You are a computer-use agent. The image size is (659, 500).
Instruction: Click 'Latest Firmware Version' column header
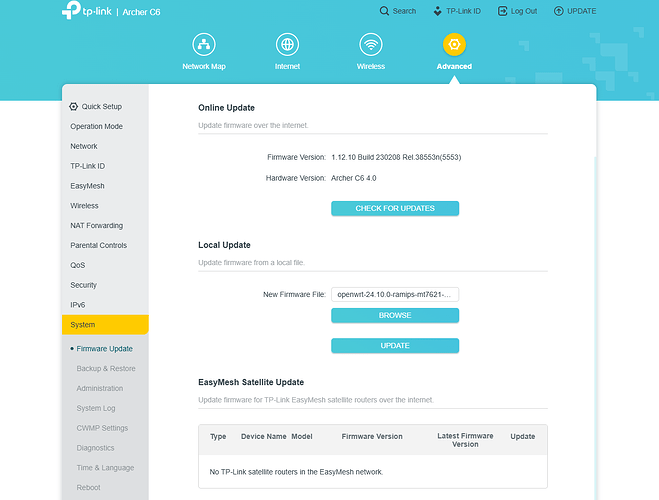[x=465, y=440]
